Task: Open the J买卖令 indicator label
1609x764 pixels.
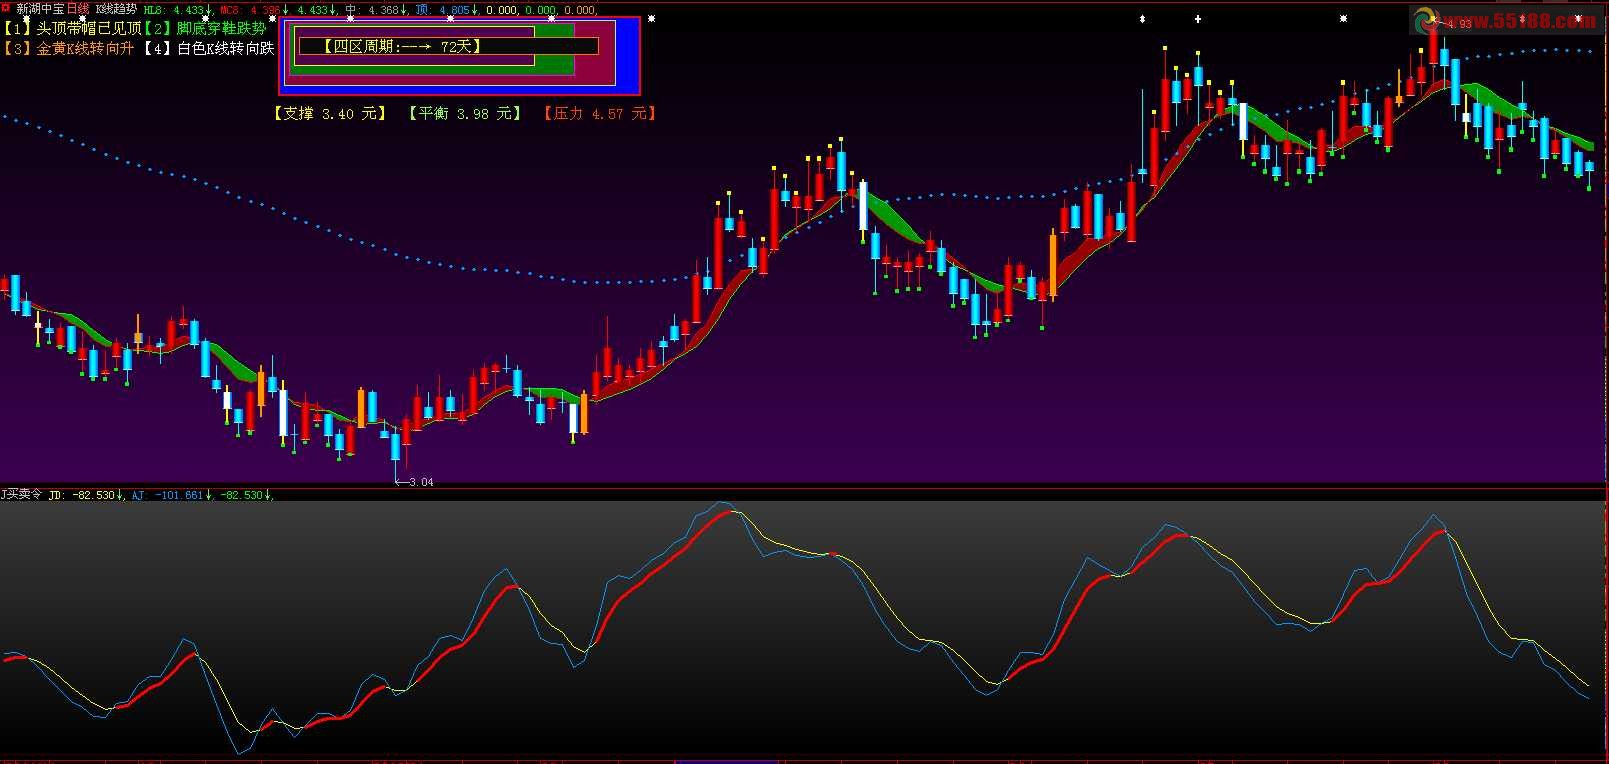Action: [21, 495]
